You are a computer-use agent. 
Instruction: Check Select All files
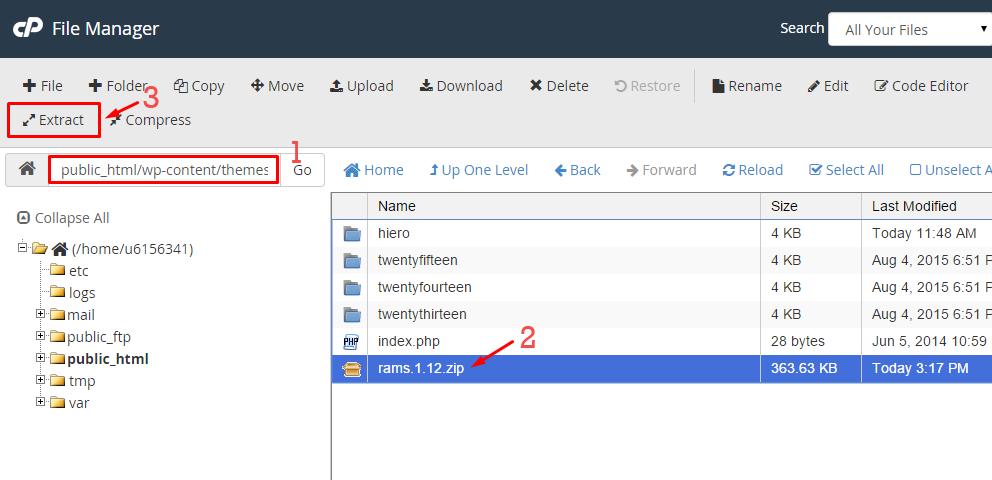(846, 170)
